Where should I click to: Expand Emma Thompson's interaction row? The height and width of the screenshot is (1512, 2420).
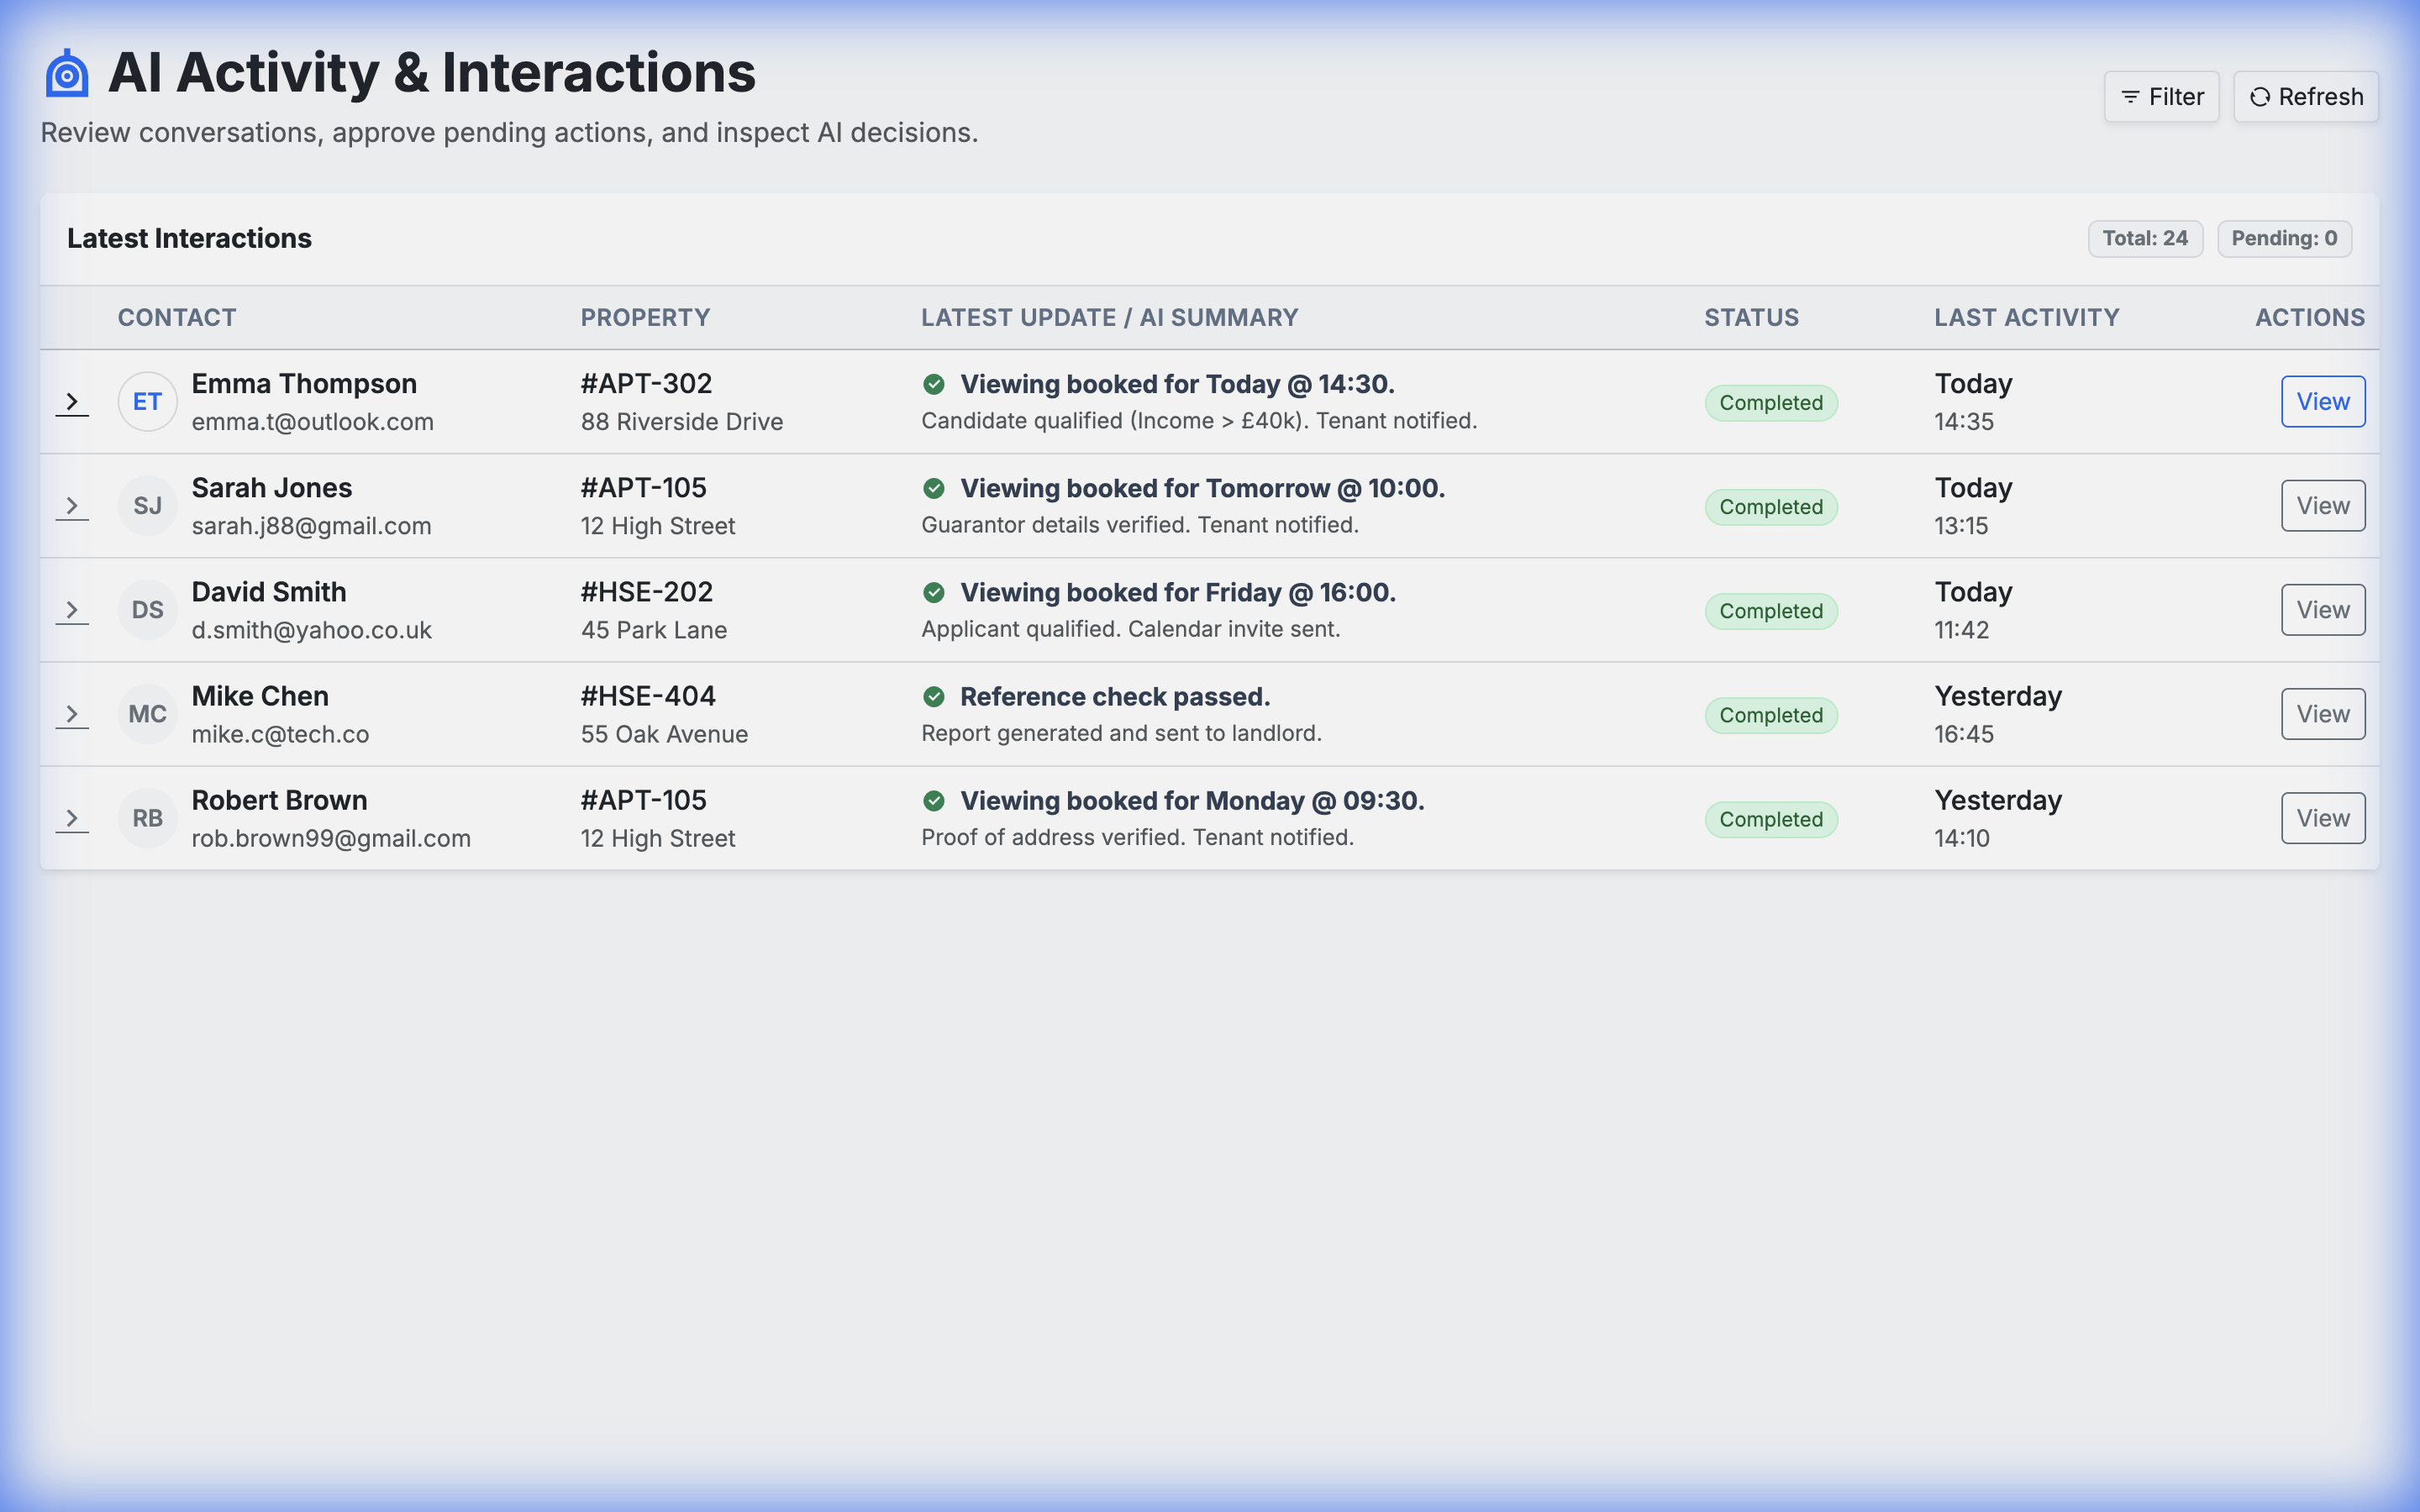coord(72,401)
